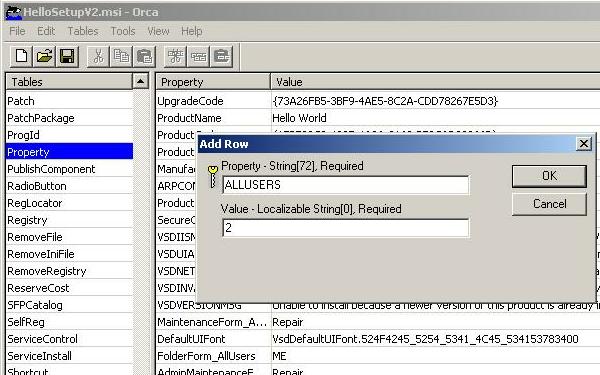Click the Tables toolbar icon after Paste
600x375 pixels.
176,57
